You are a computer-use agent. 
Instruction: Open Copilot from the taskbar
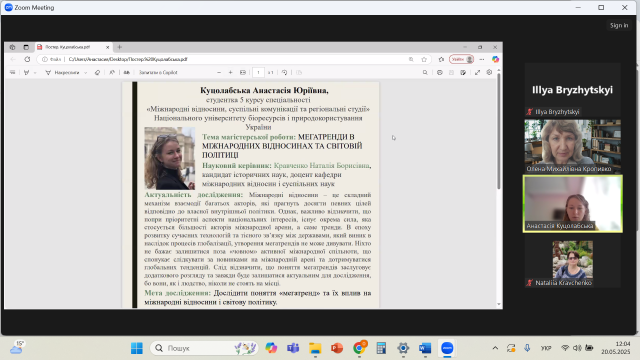pyautogui.click(x=271, y=348)
